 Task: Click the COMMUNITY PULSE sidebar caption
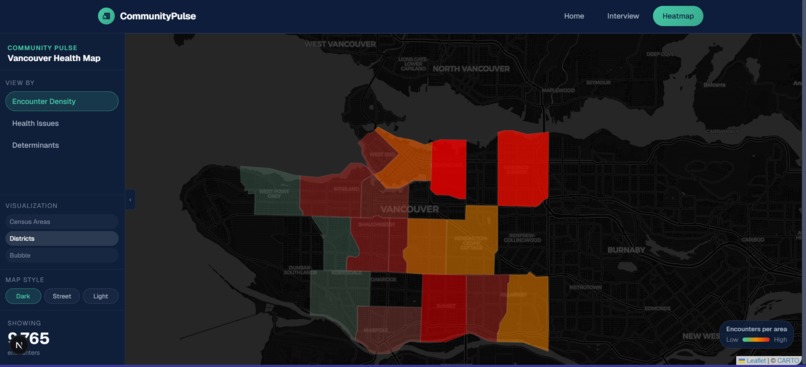click(42, 48)
